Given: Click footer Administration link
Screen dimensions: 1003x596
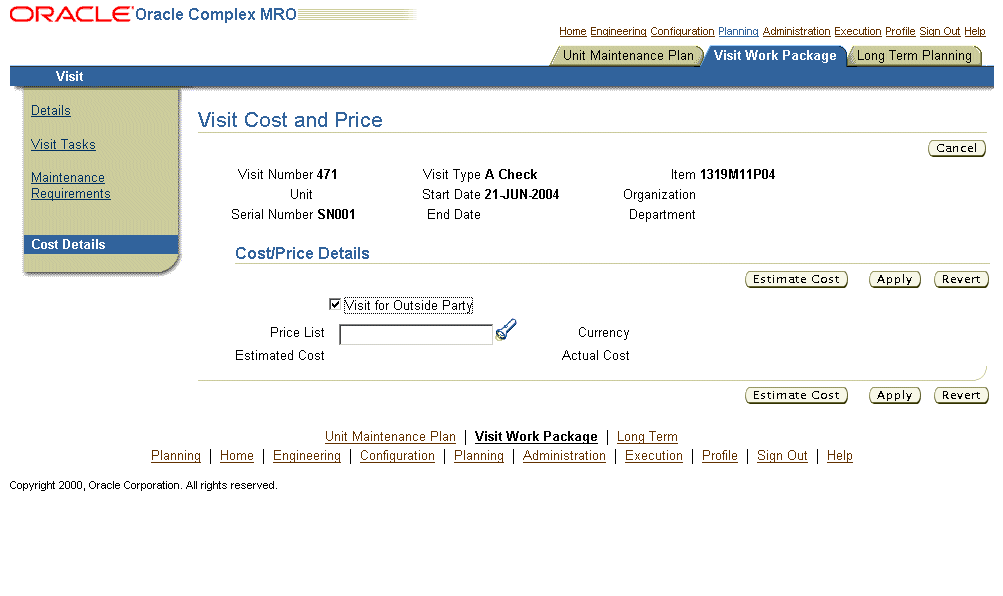Looking at the screenshot, I should click(564, 456).
